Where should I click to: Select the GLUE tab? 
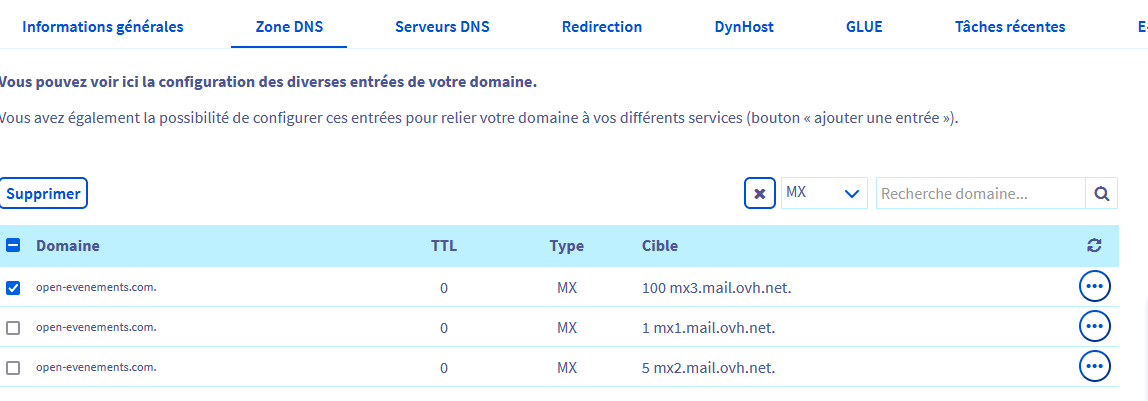coord(864,27)
